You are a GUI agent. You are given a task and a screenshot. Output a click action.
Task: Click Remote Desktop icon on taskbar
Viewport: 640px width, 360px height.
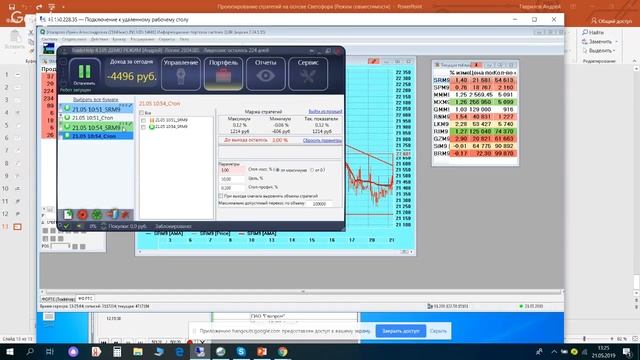coord(200,351)
